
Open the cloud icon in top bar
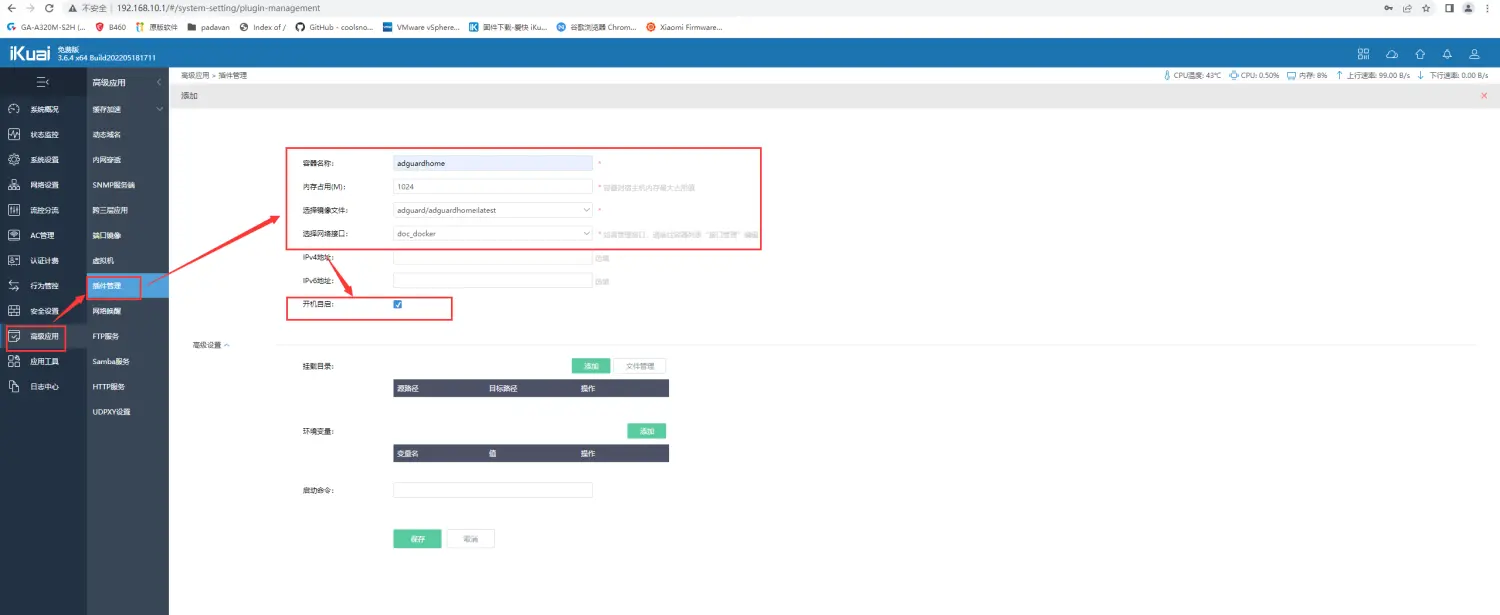click(x=1391, y=54)
